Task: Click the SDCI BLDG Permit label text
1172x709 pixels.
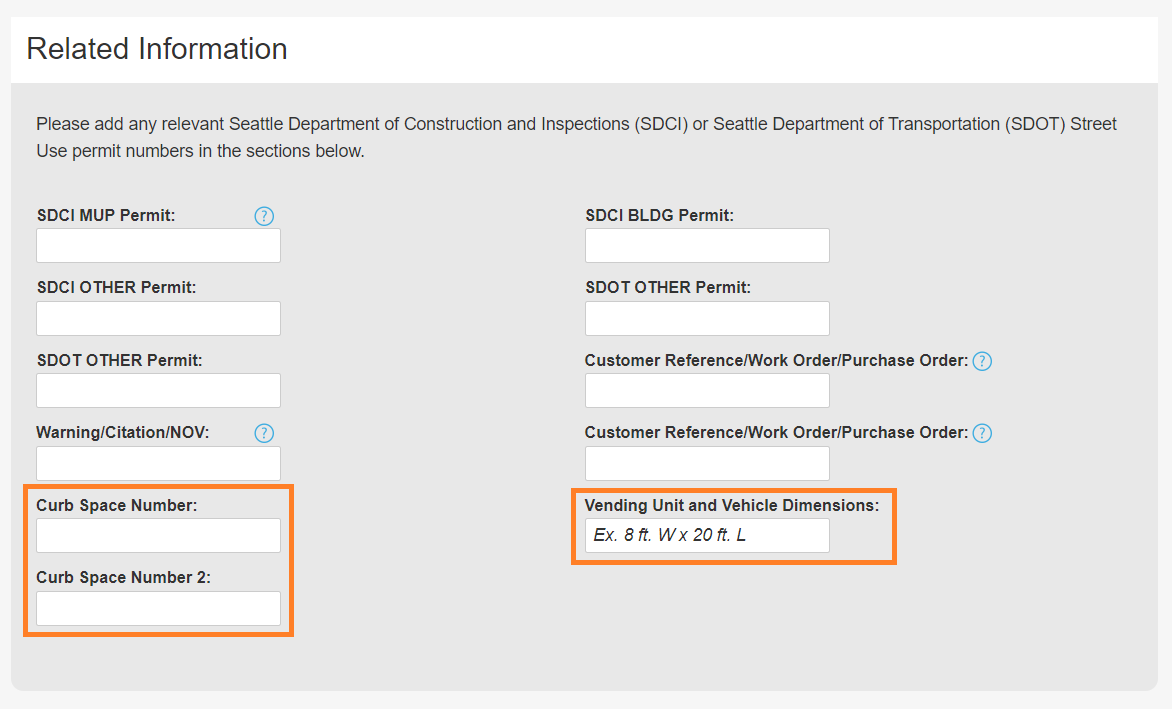Action: tap(659, 216)
